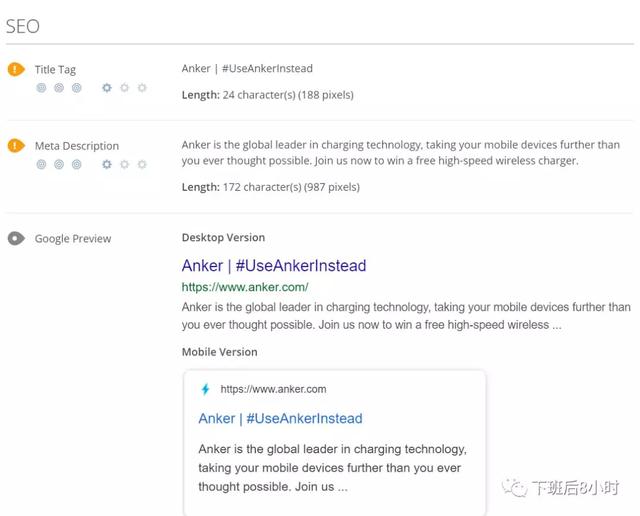Click the blue lightning bolt icon in mobile preview
Screen dimensions: 640x516
(x=205, y=389)
